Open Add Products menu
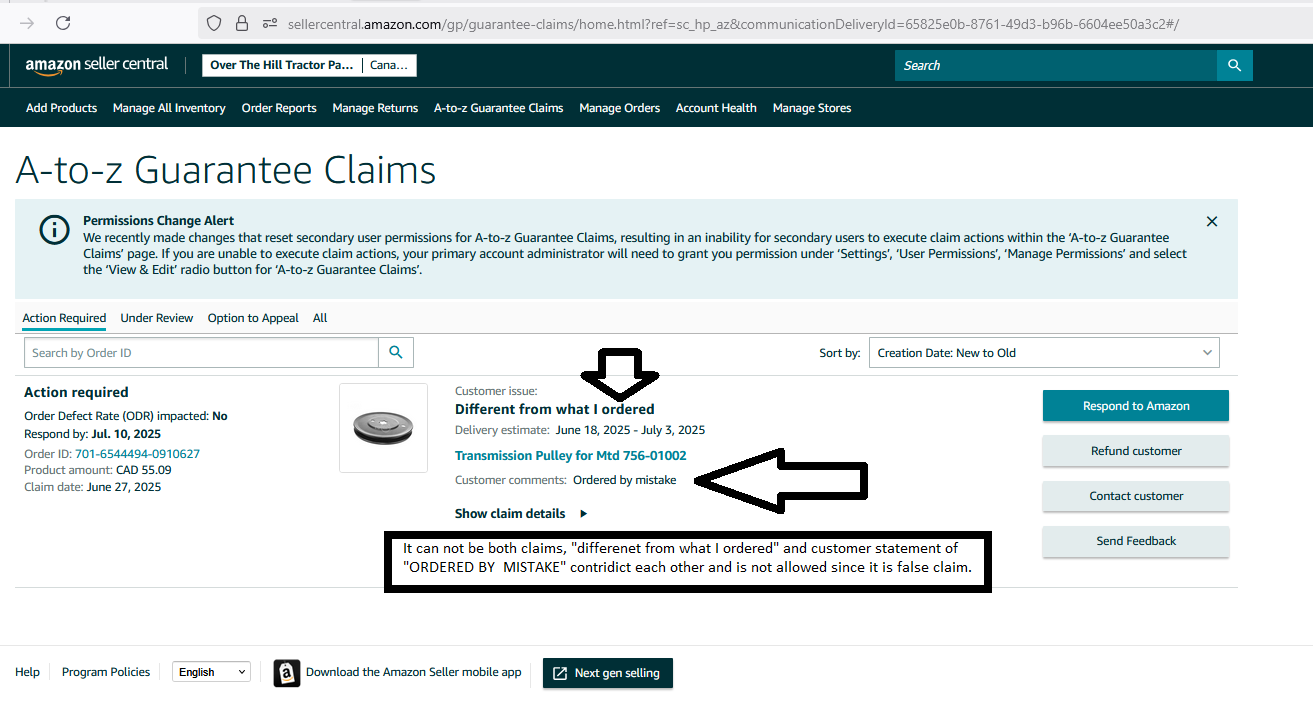This screenshot has height=717, width=1313. [x=62, y=108]
